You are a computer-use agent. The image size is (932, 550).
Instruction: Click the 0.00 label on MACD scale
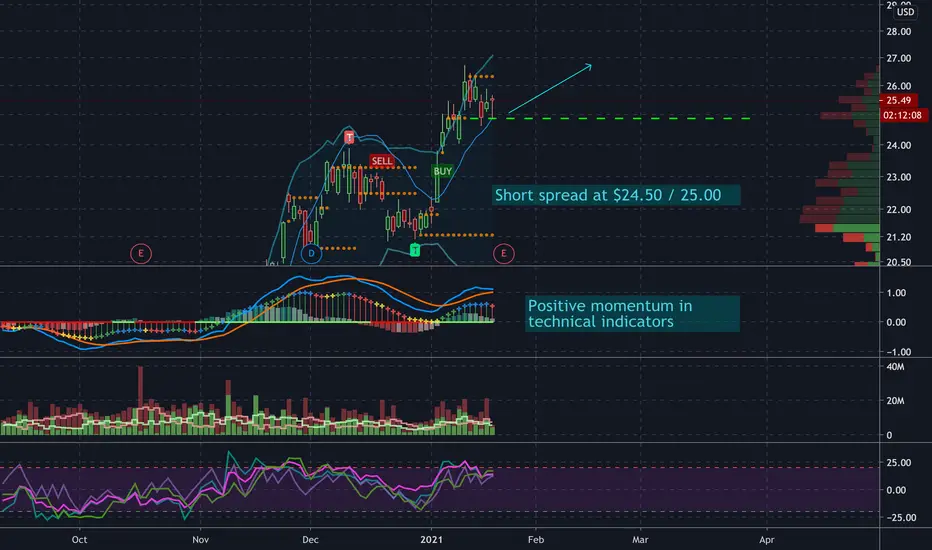coord(896,322)
